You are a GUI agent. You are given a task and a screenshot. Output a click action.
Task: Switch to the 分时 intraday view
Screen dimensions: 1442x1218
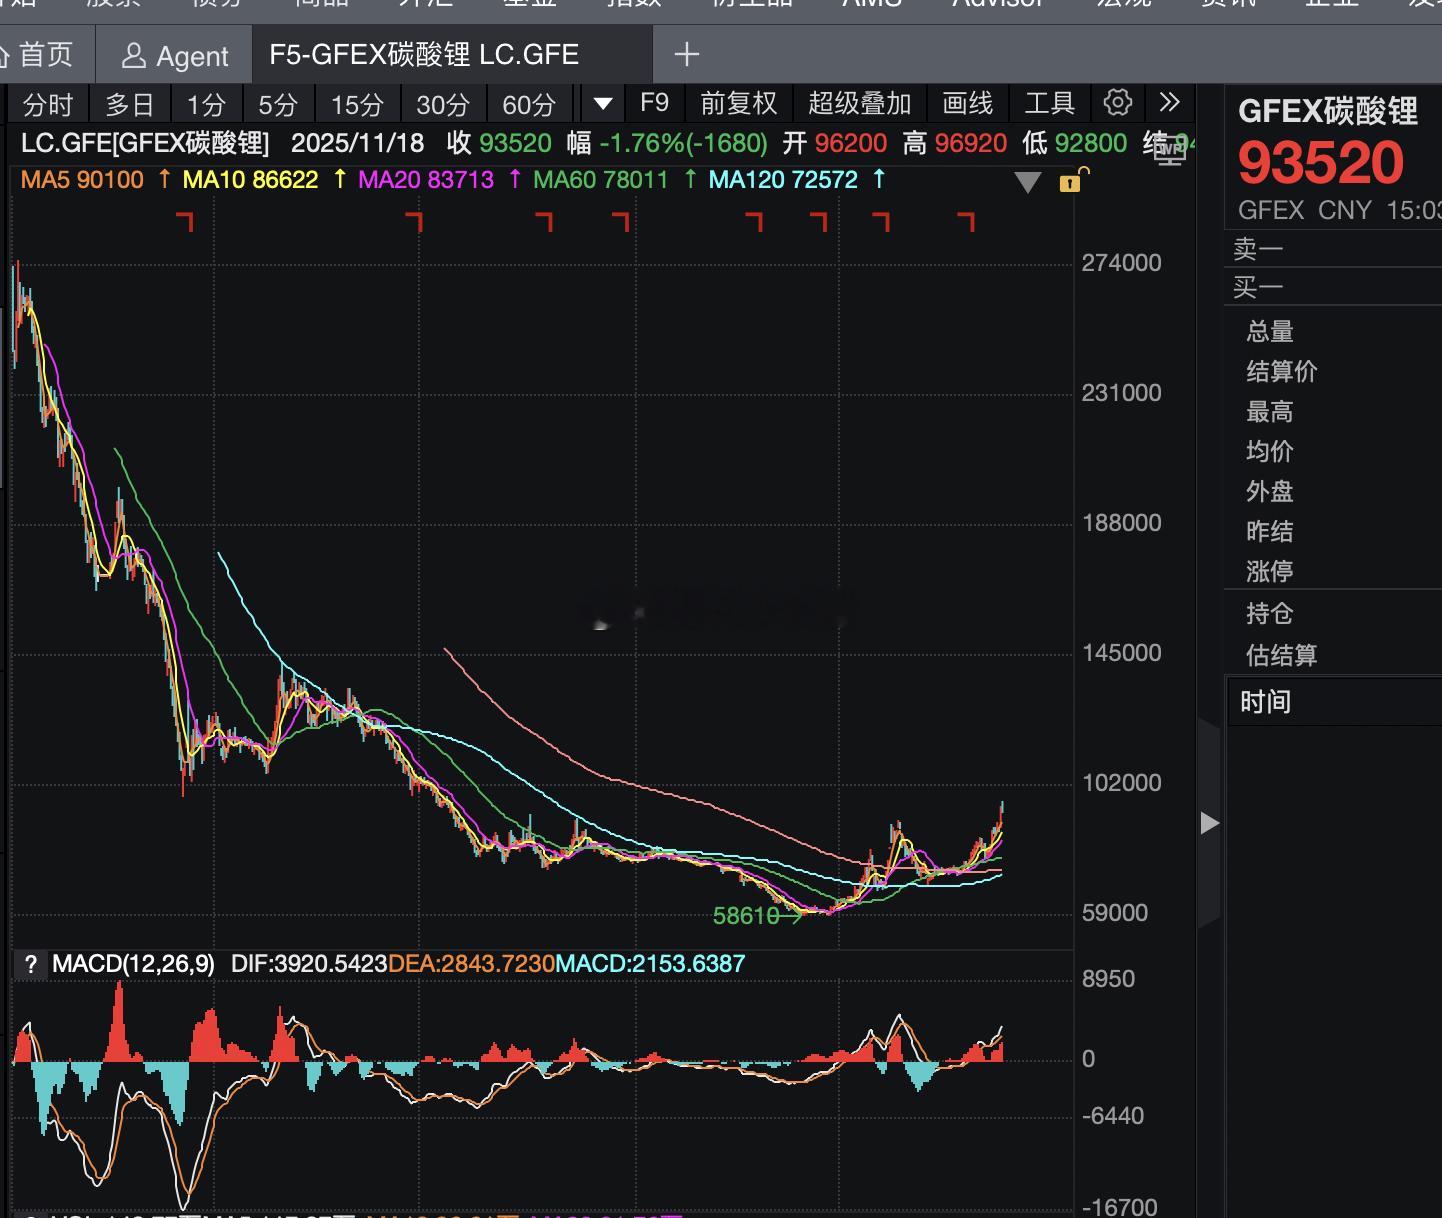[x=48, y=103]
